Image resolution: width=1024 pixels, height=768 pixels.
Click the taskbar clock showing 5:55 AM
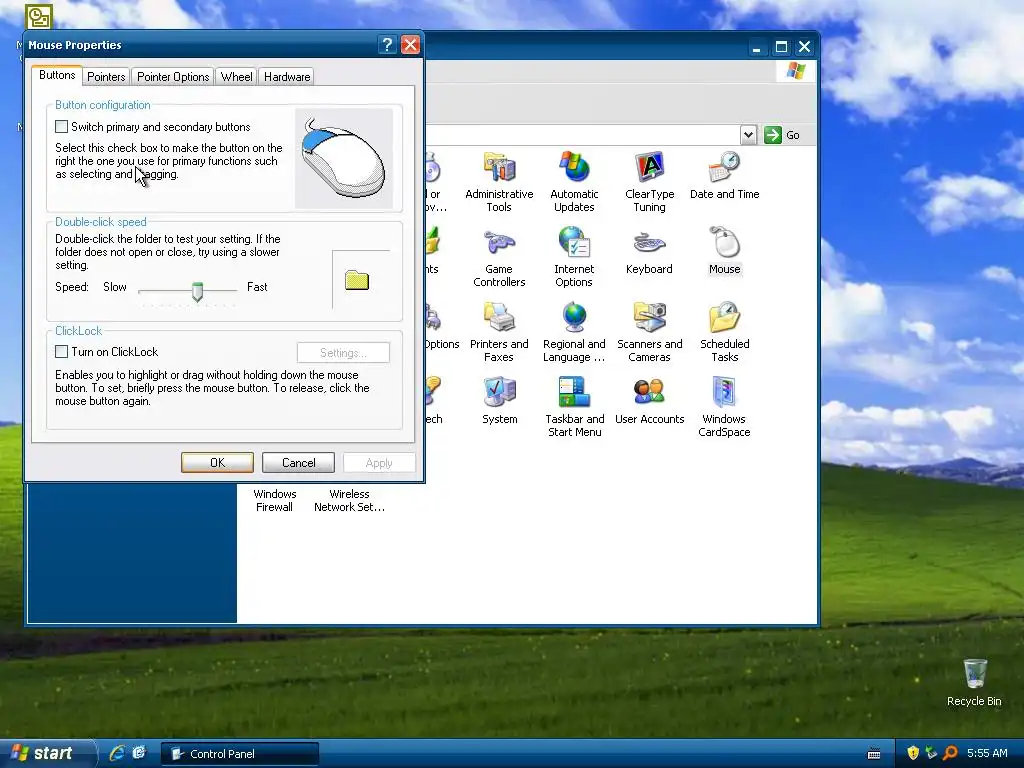[987, 753]
